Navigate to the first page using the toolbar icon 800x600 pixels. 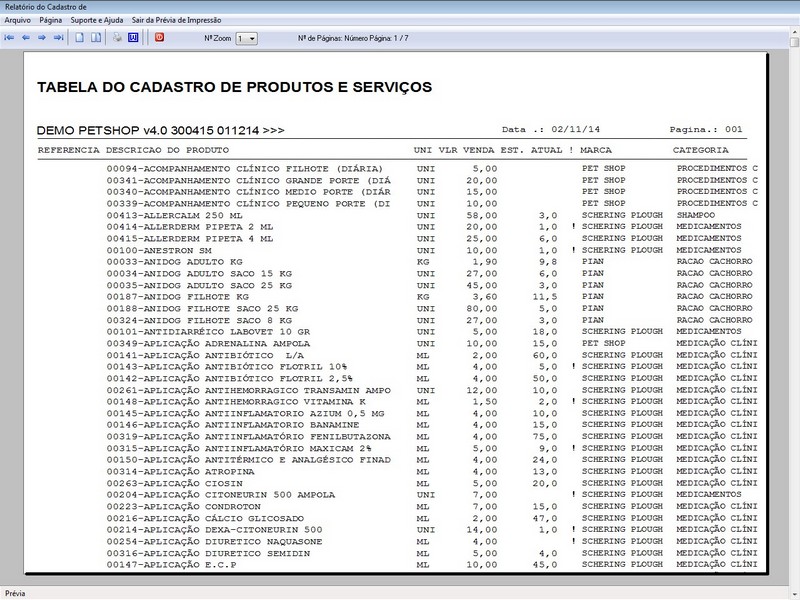(x=10, y=37)
